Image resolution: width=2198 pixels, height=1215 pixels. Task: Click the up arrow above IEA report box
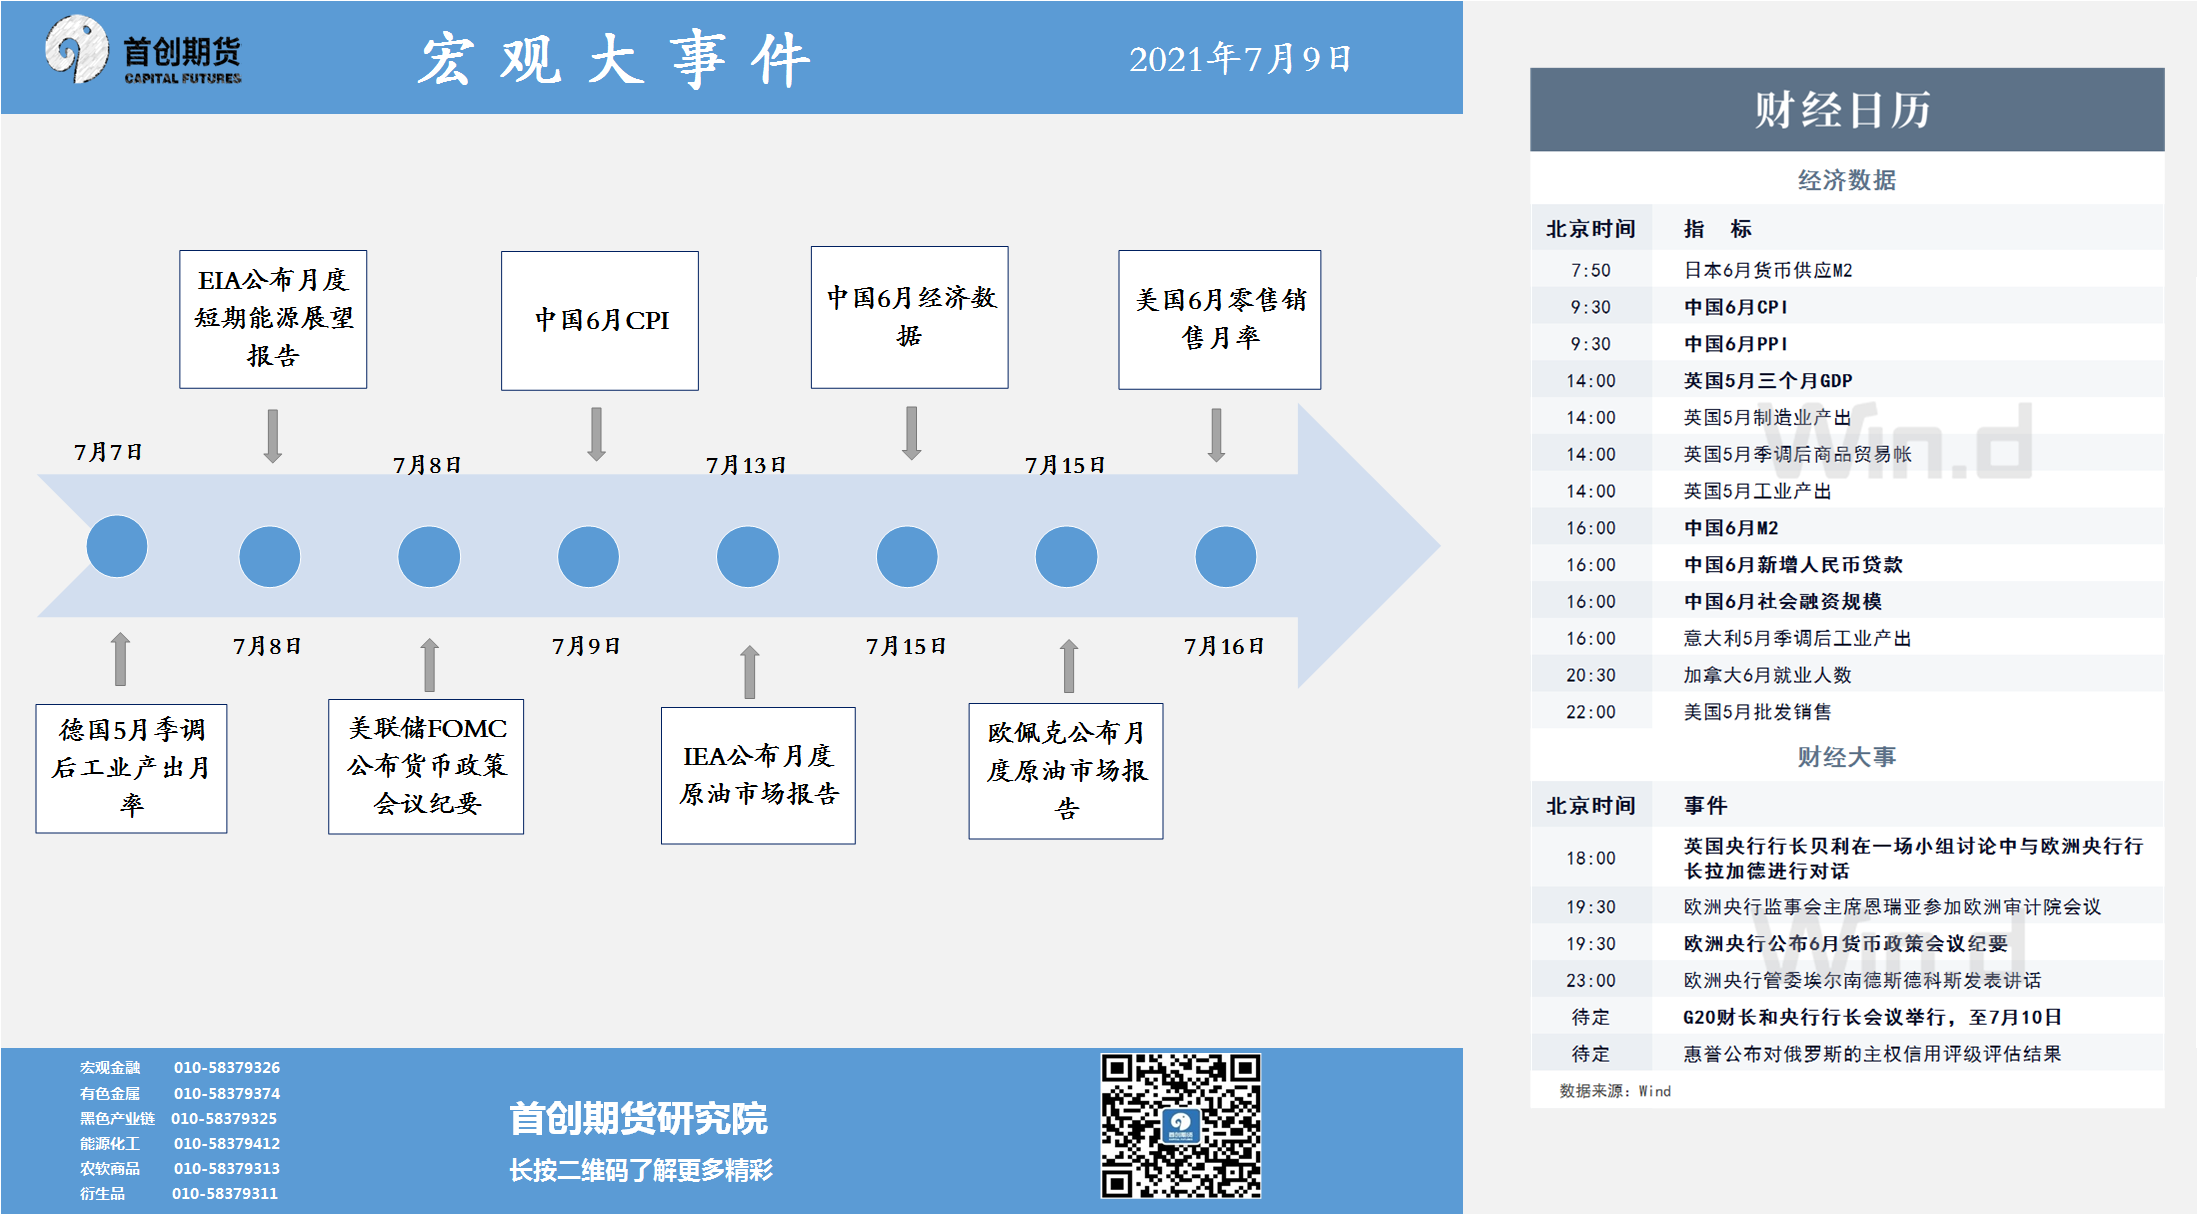(750, 672)
